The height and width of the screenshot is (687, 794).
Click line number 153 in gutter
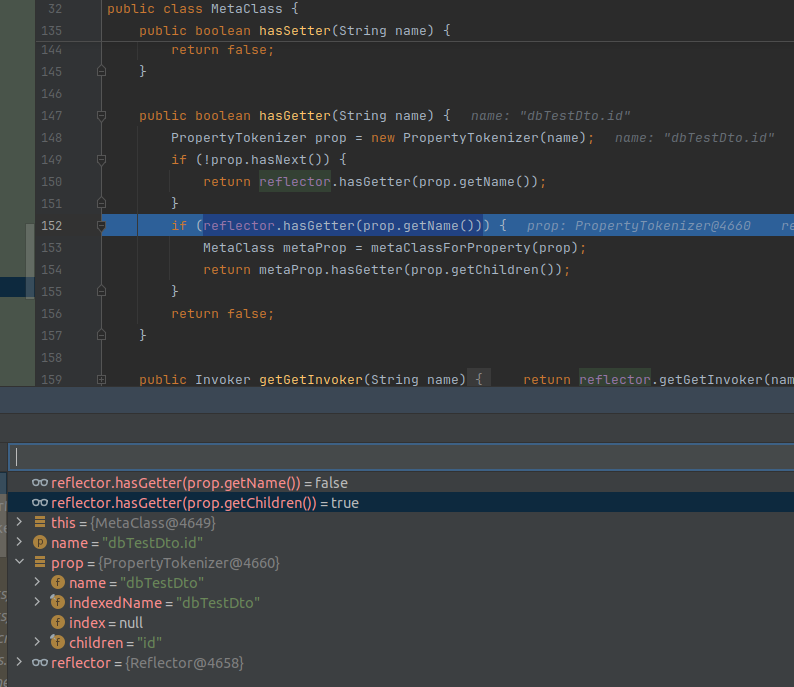(x=52, y=248)
